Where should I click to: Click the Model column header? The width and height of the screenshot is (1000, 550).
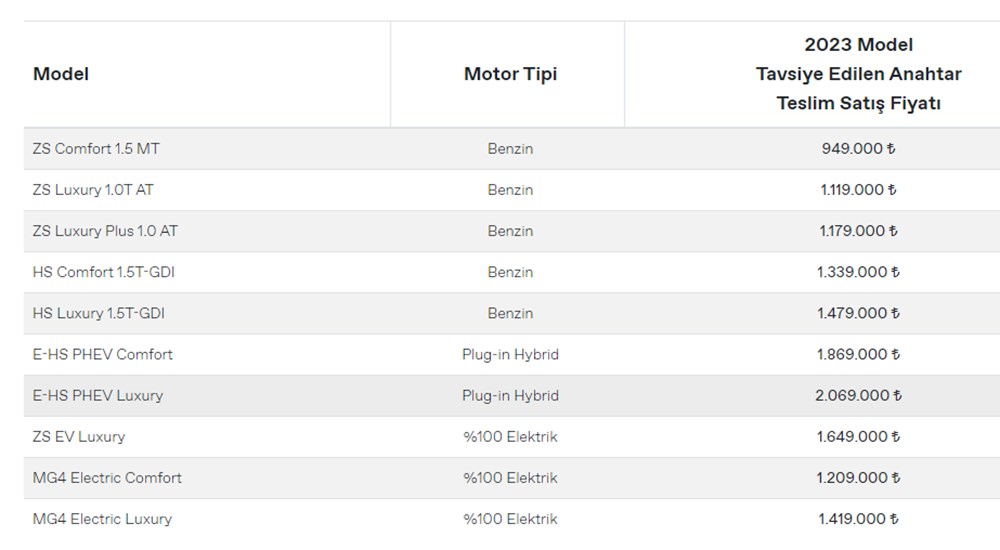(x=61, y=74)
